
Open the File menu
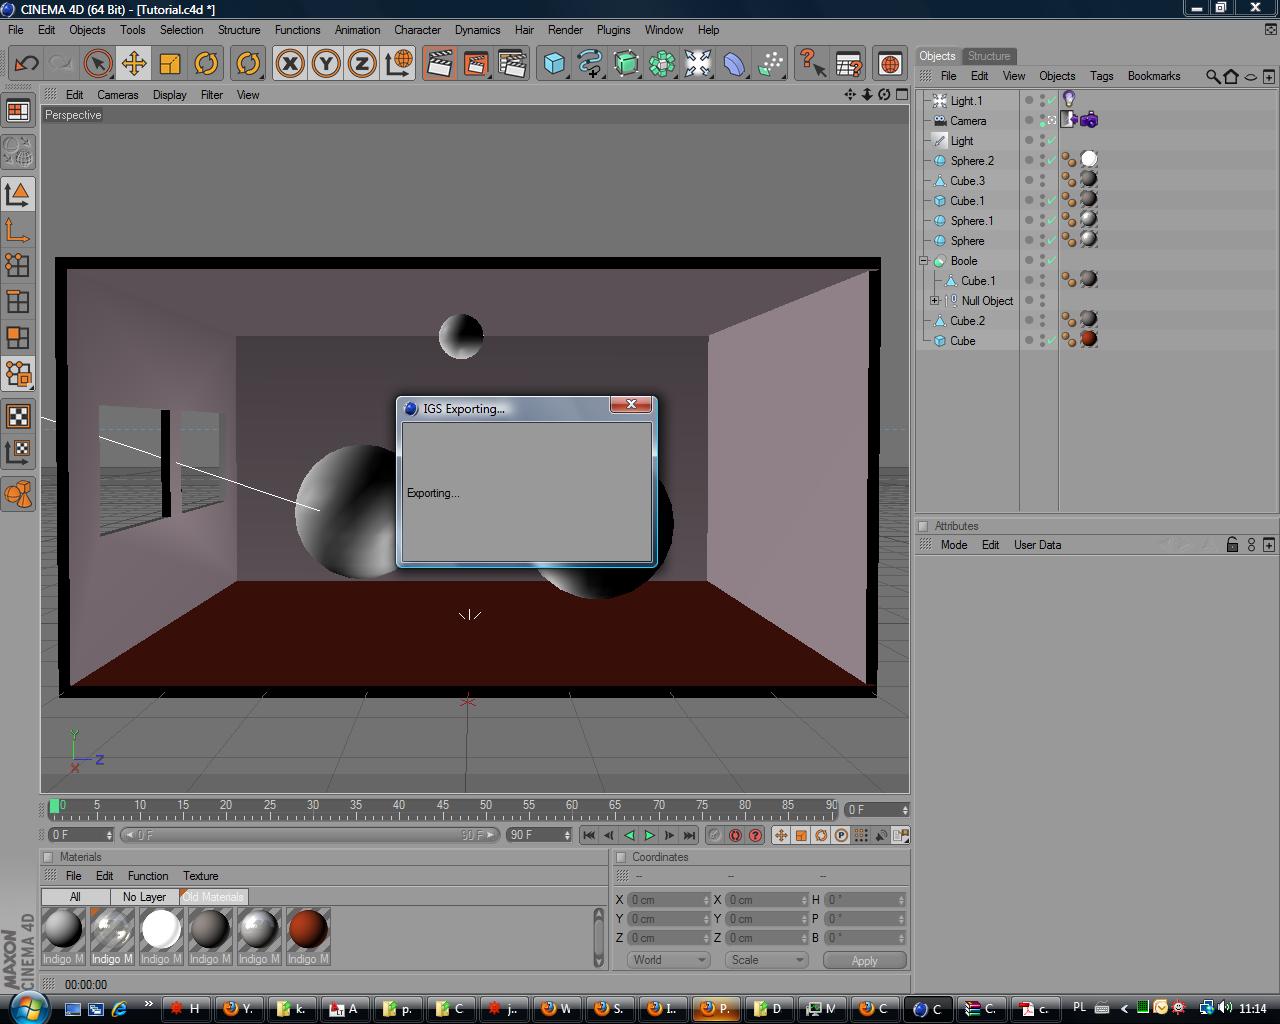[16, 30]
